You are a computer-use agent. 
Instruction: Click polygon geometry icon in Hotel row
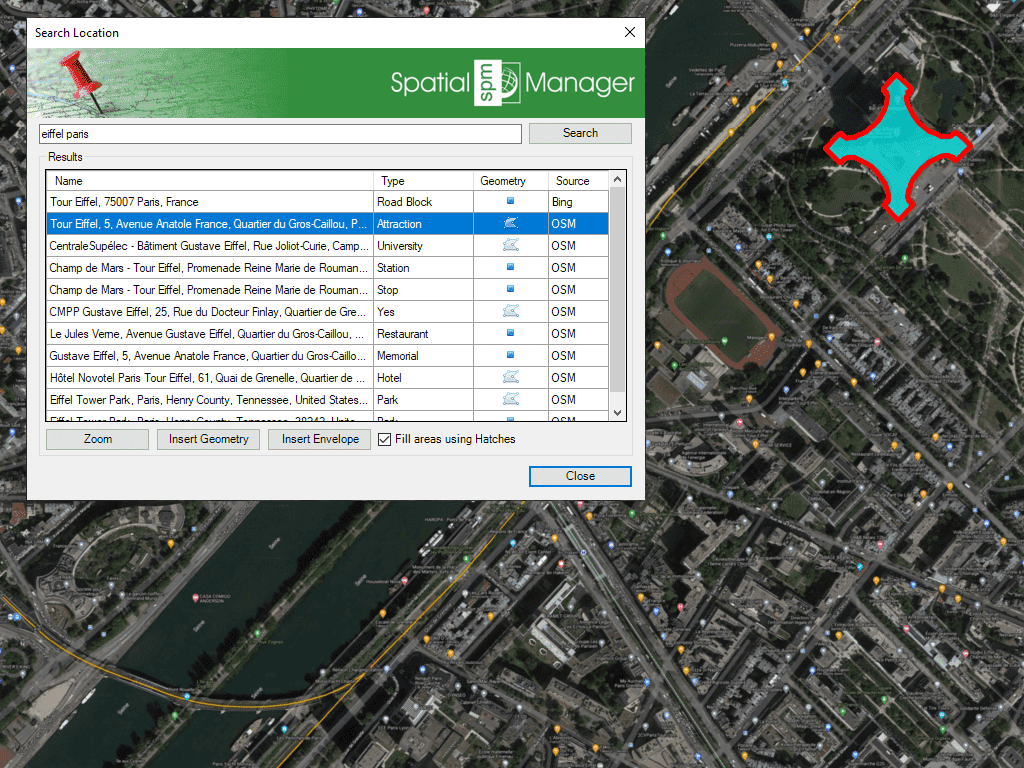point(510,378)
